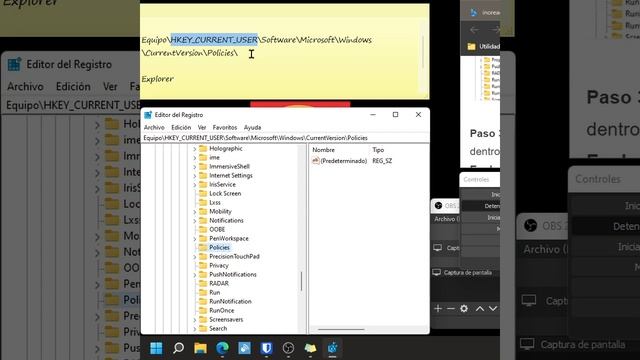Select the Lxss key

pos(215,202)
